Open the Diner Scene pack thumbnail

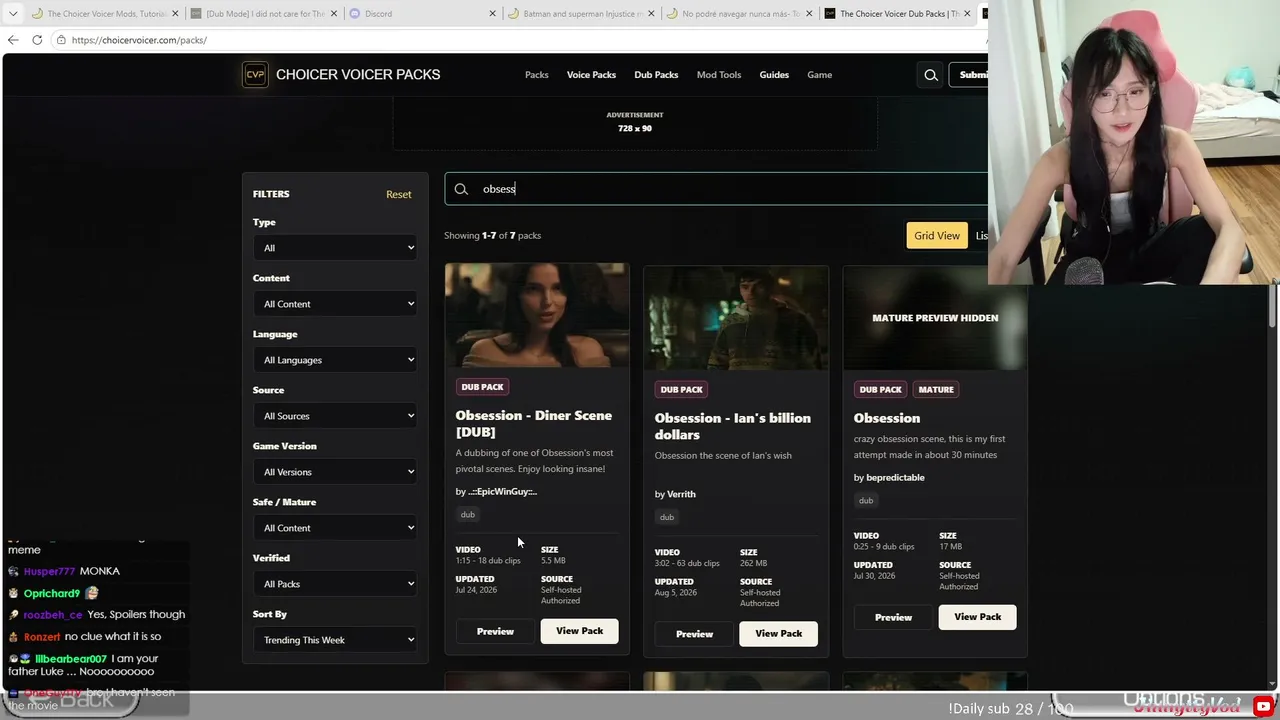(537, 316)
